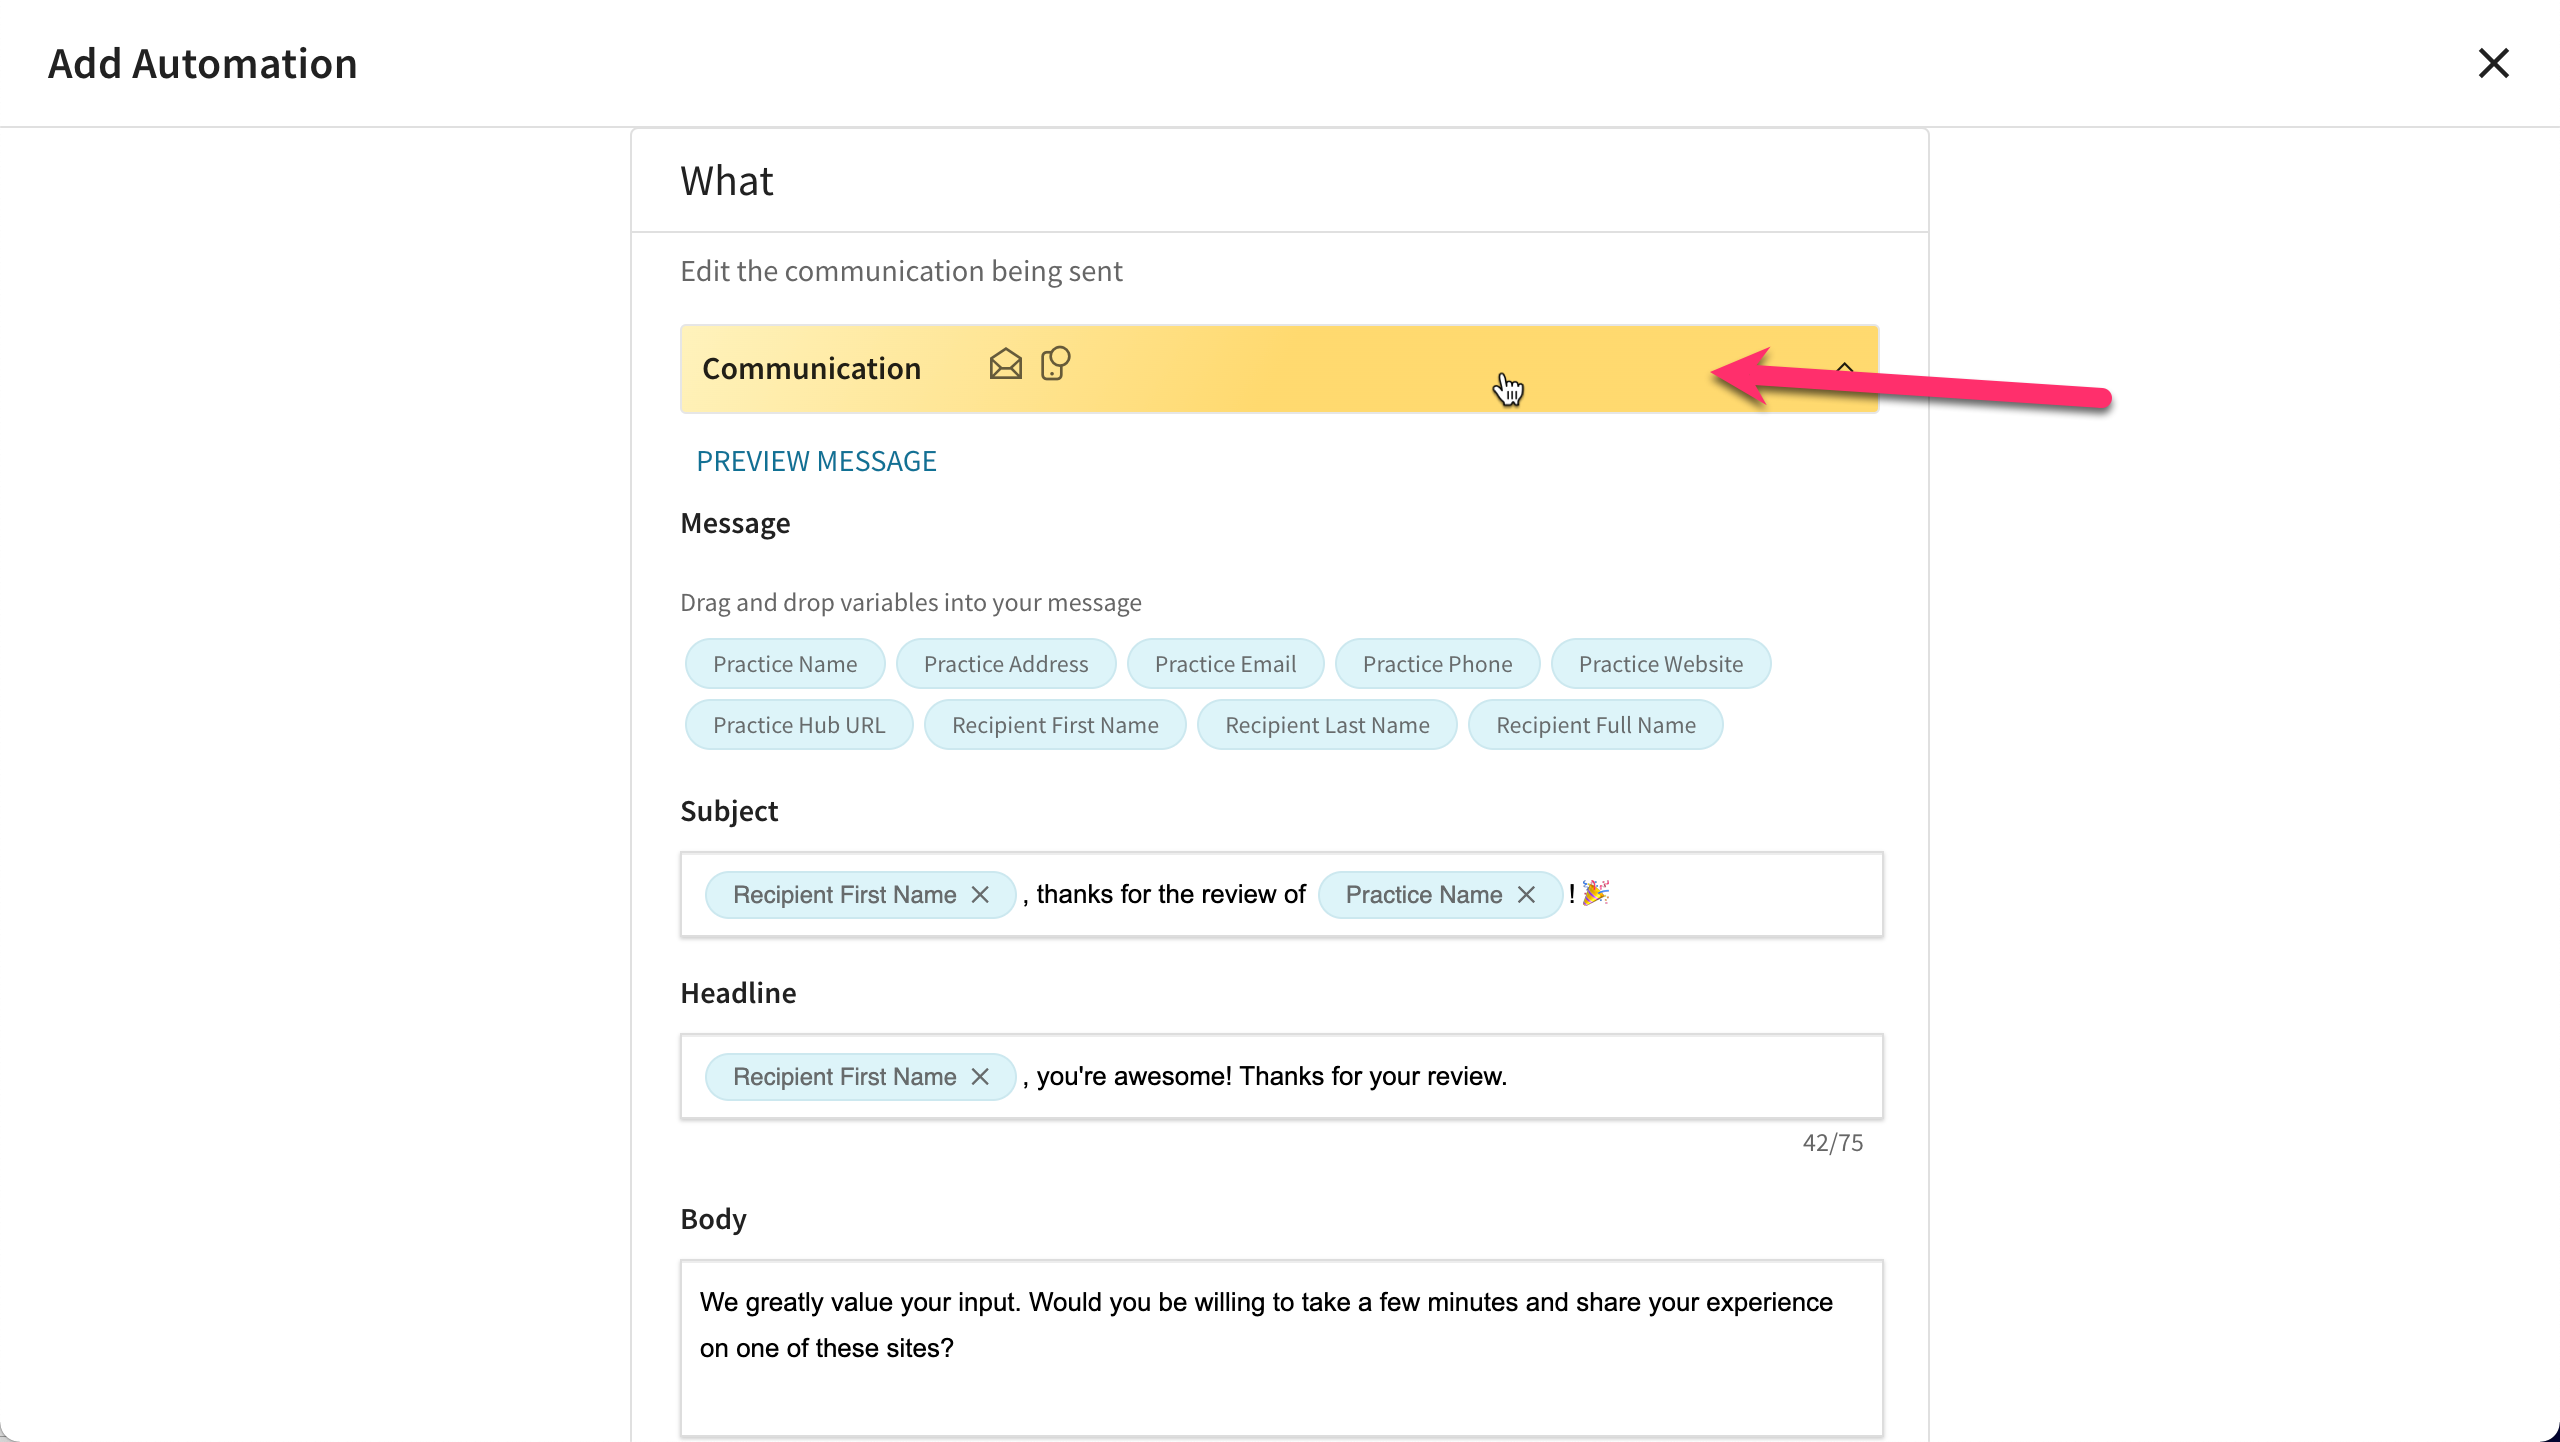Close the Add Automation dialog

click(x=2493, y=63)
